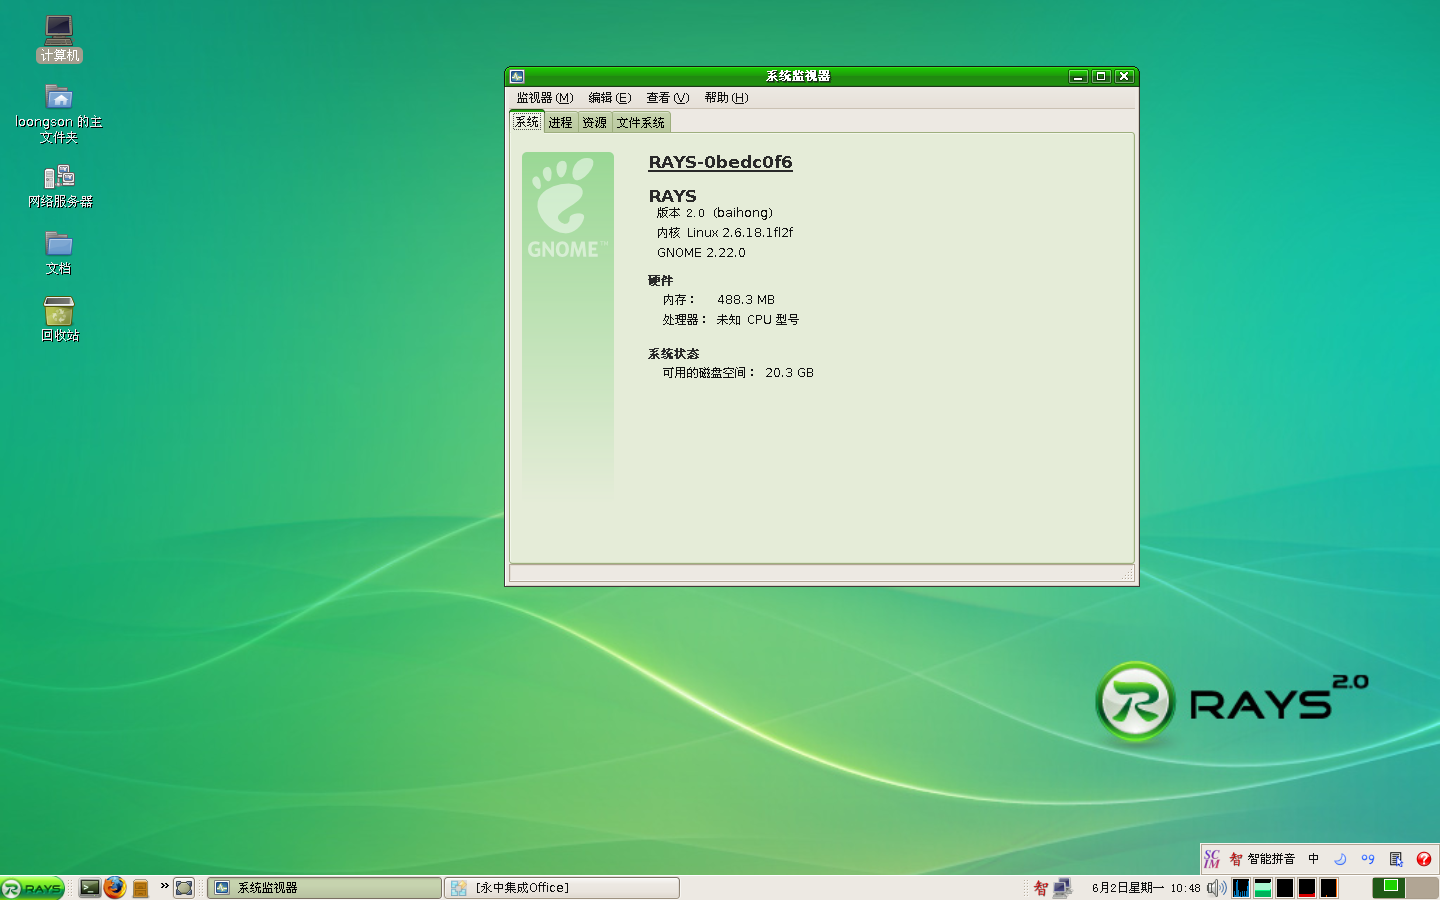Open the SCIM help question mark icon
1440x900 pixels.
pos(1424,859)
